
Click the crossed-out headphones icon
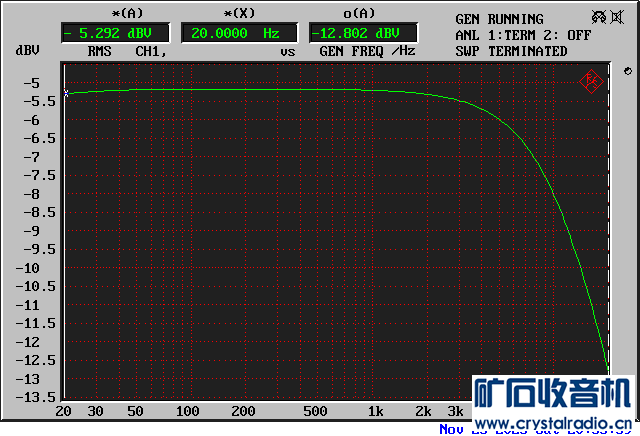pos(599,17)
